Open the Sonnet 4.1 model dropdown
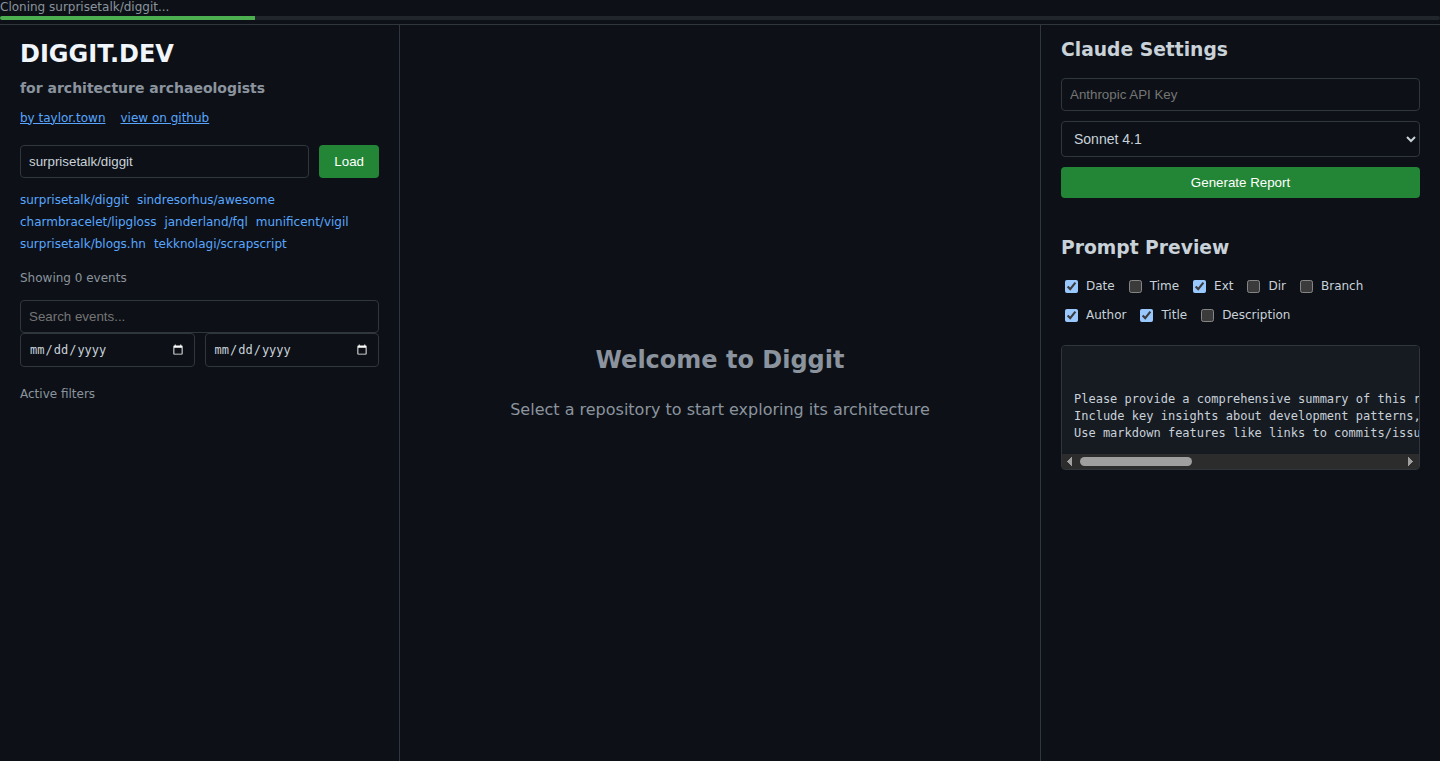This screenshot has height=761, width=1440. [1240, 139]
